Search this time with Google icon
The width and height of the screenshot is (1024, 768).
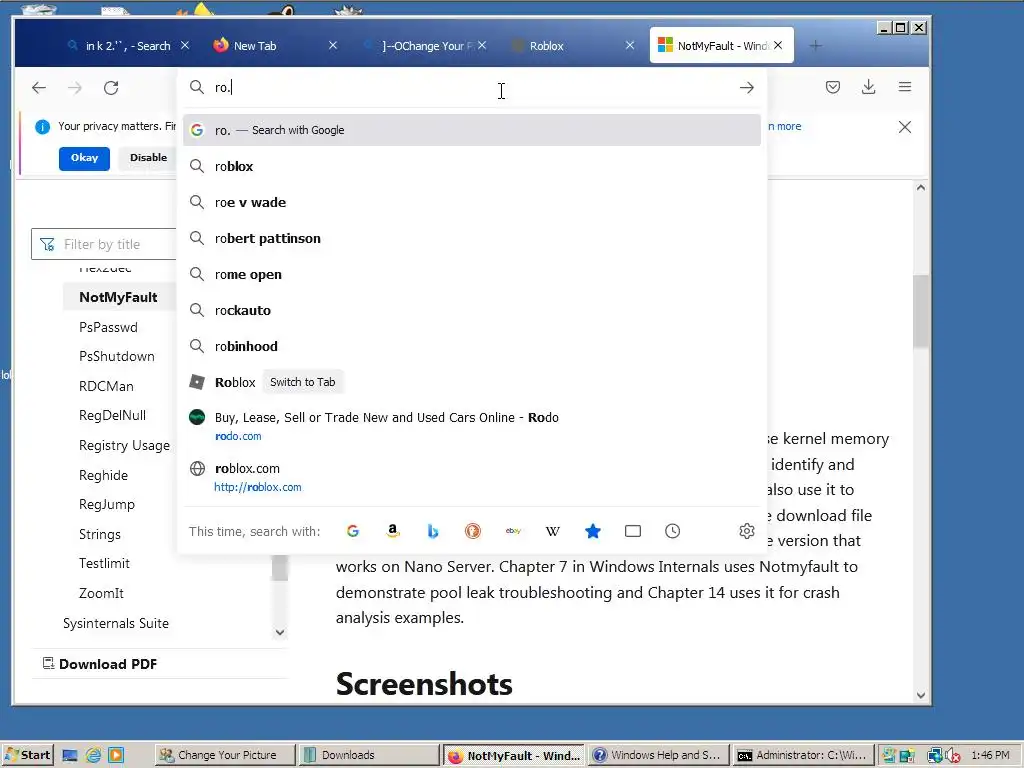point(353,532)
